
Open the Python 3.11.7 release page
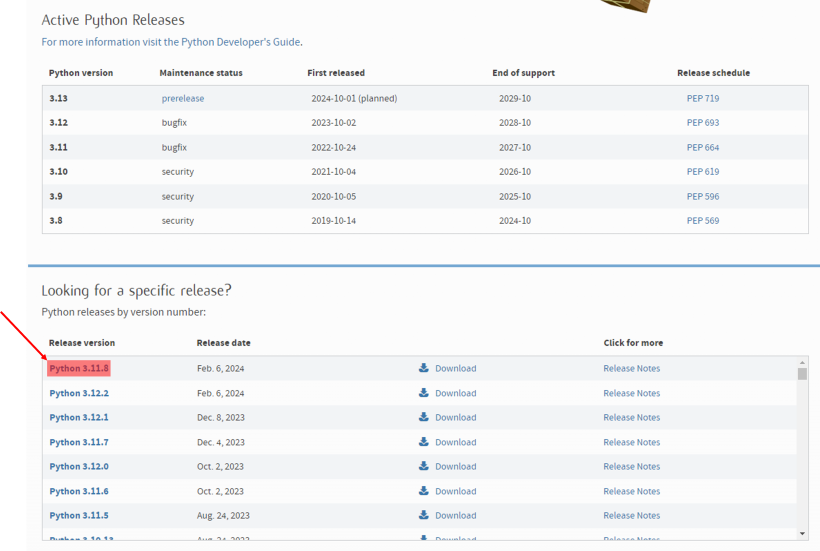[x=79, y=442]
